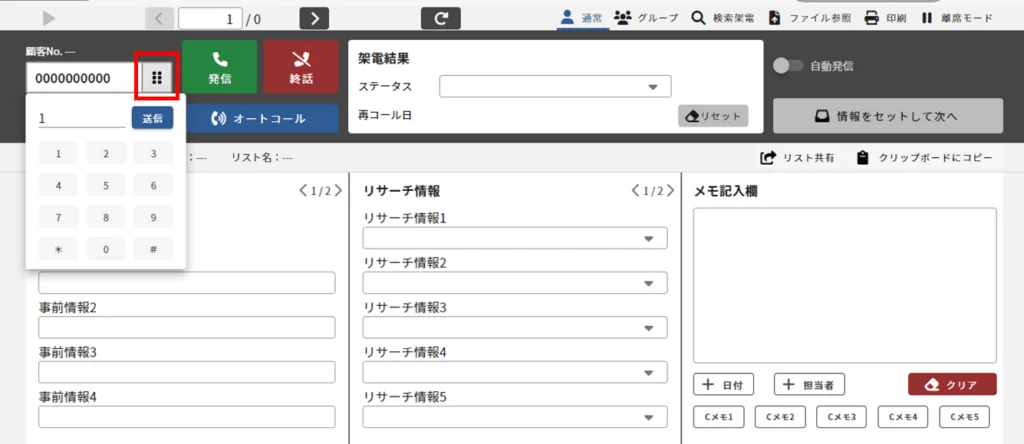This screenshot has width=1024, height=444.
Task: Open the ステータス dropdown
Action: coord(555,87)
